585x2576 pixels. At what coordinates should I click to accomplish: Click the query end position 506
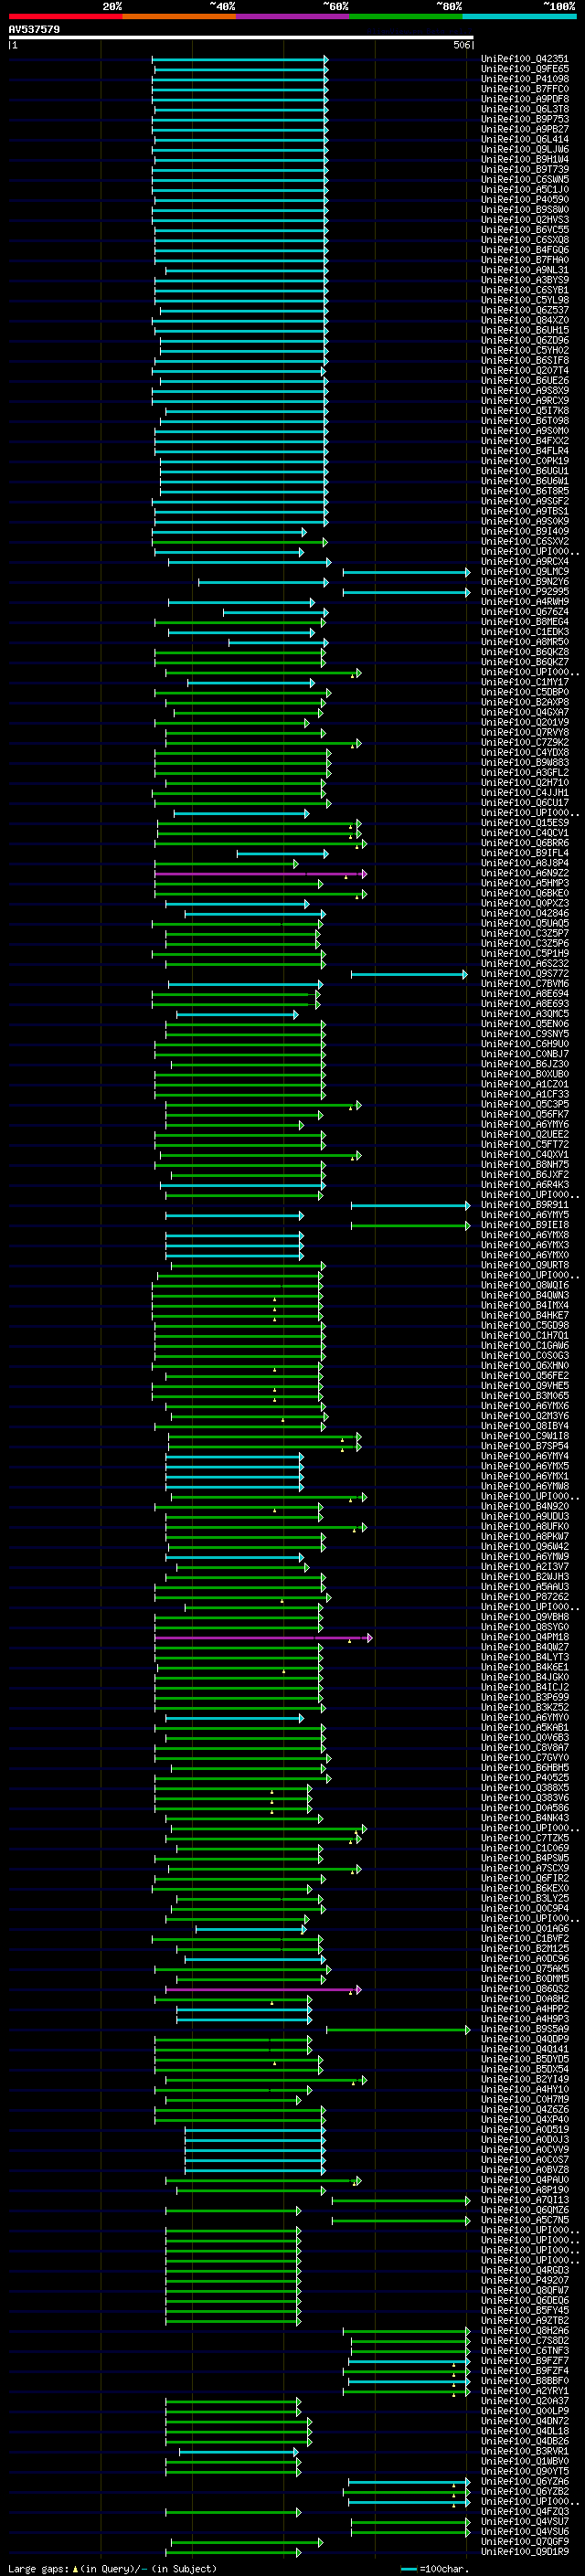click(461, 45)
